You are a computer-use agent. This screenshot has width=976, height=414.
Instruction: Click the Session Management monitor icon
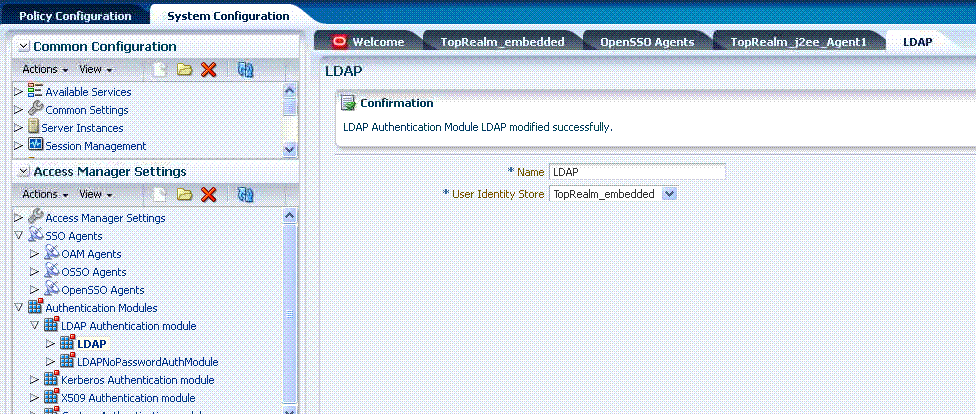(x=35, y=145)
